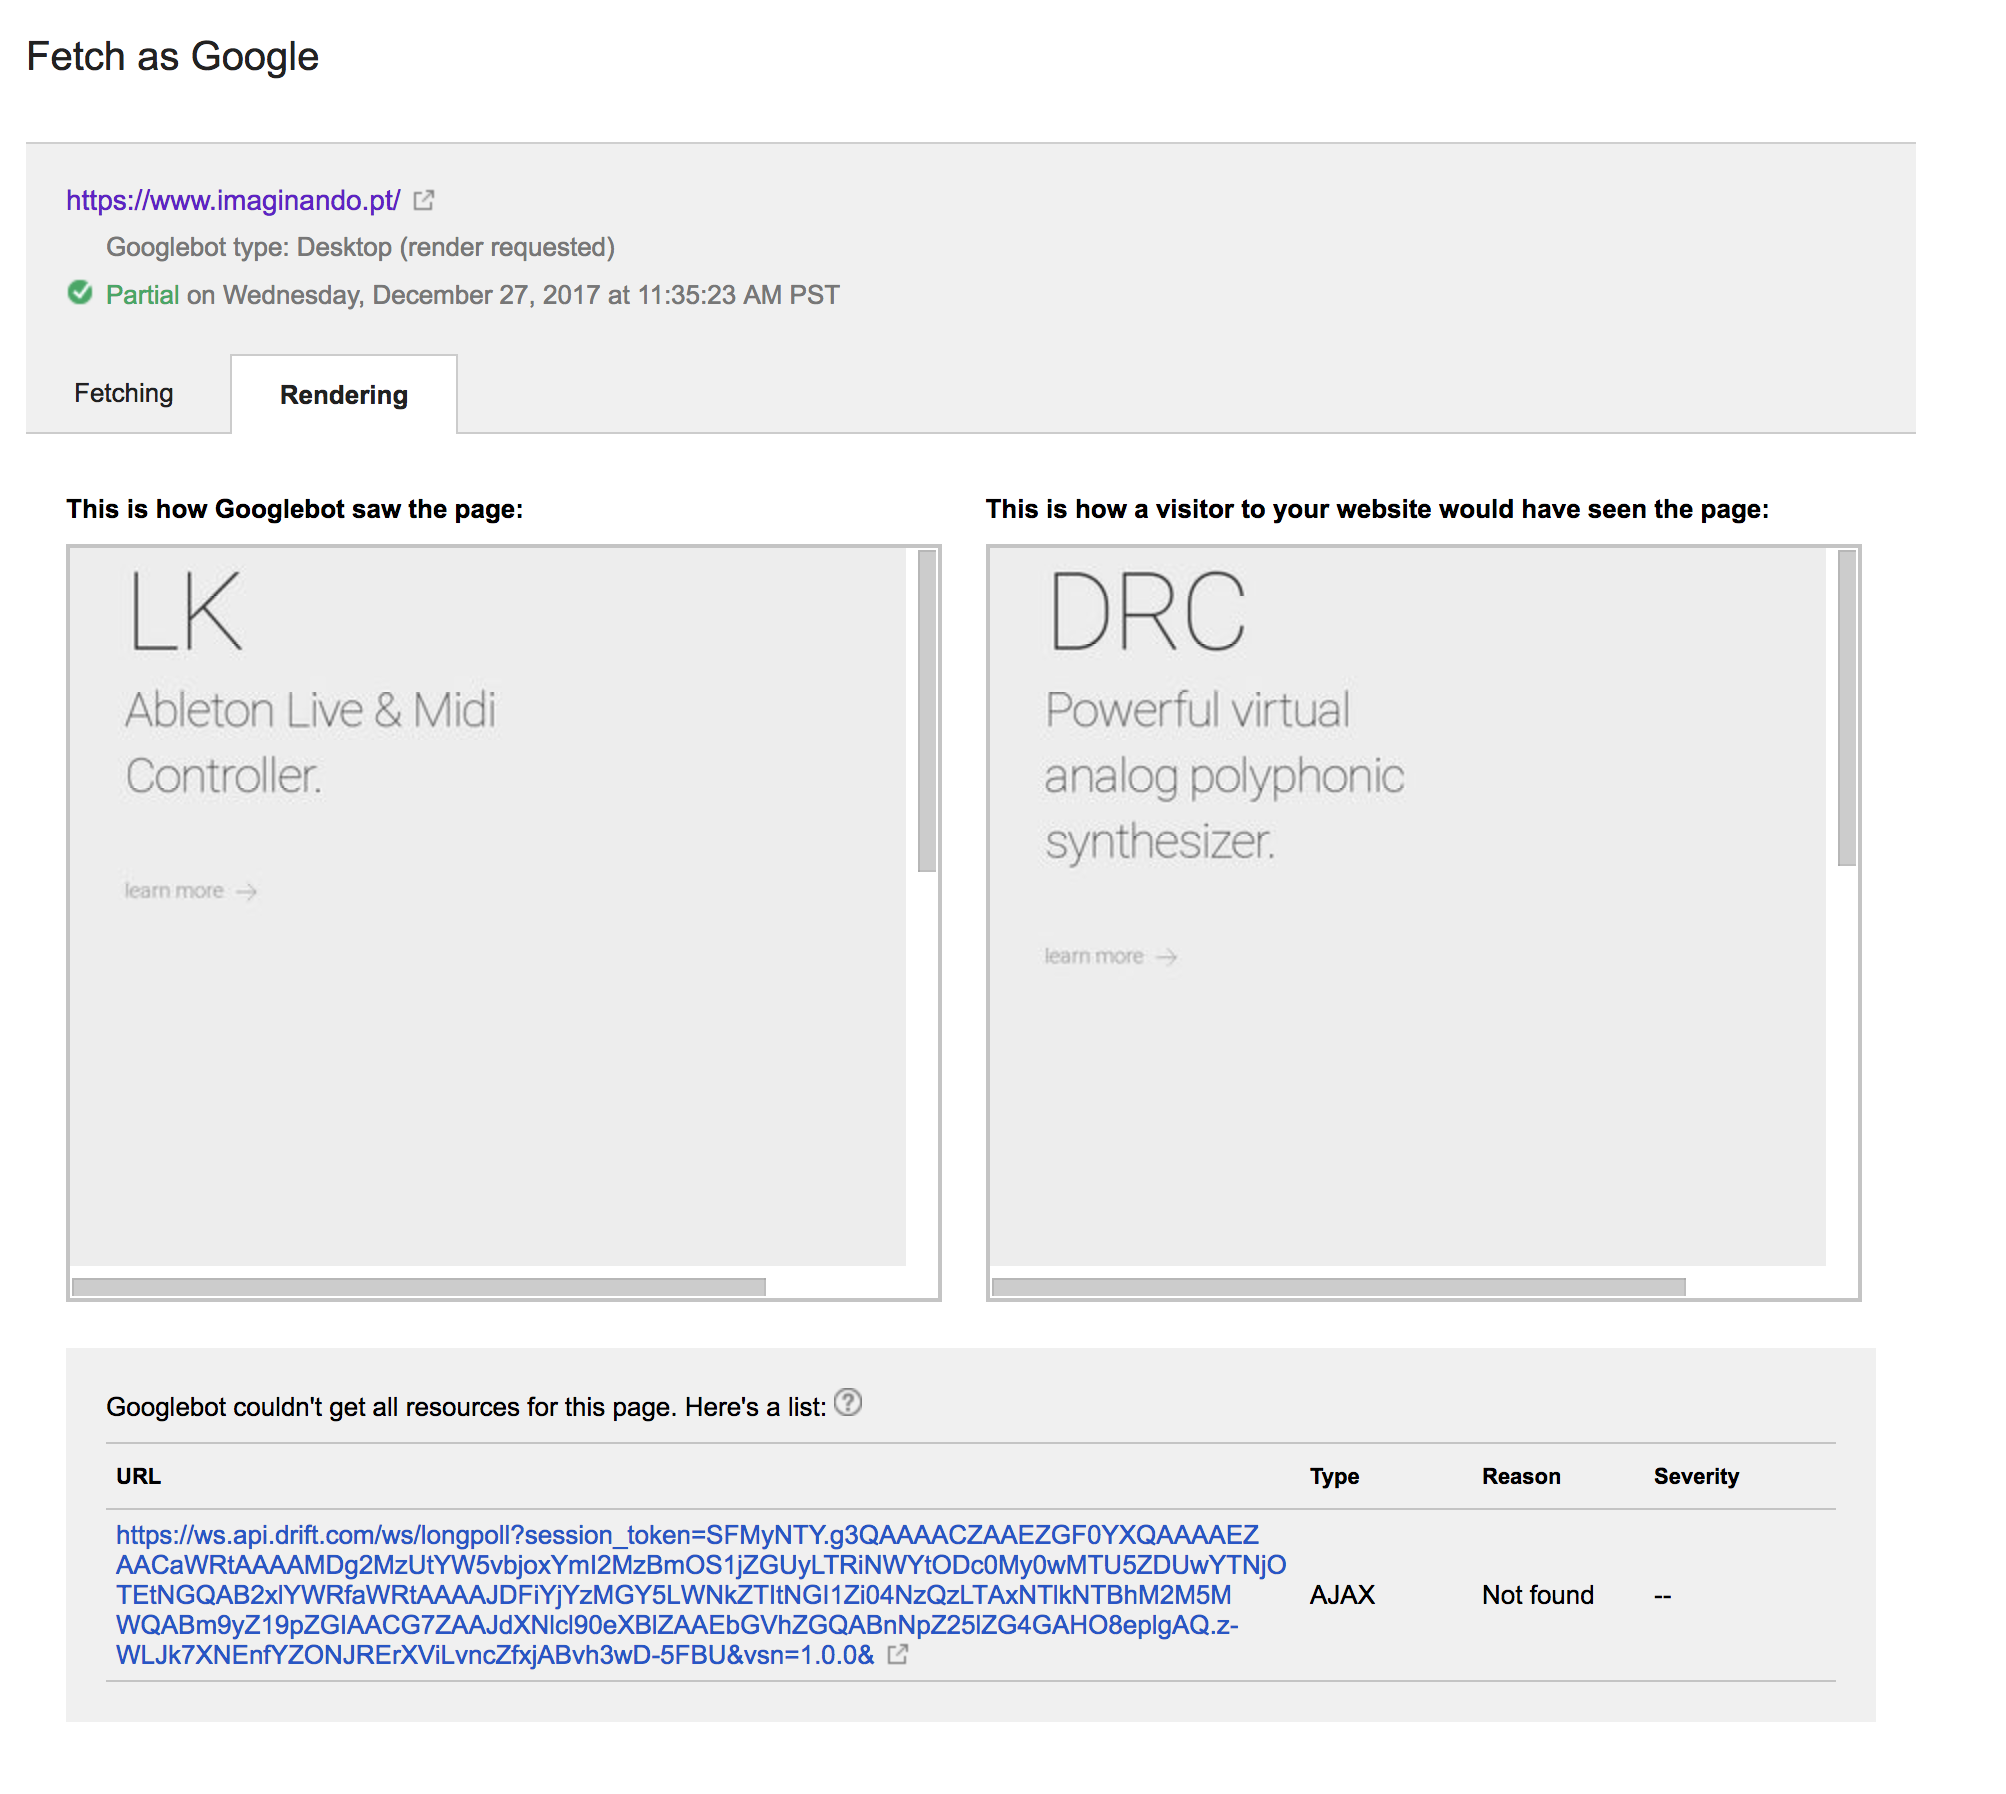2006x1794 pixels.
Task: Select the Rendering tab
Action: coord(344,395)
